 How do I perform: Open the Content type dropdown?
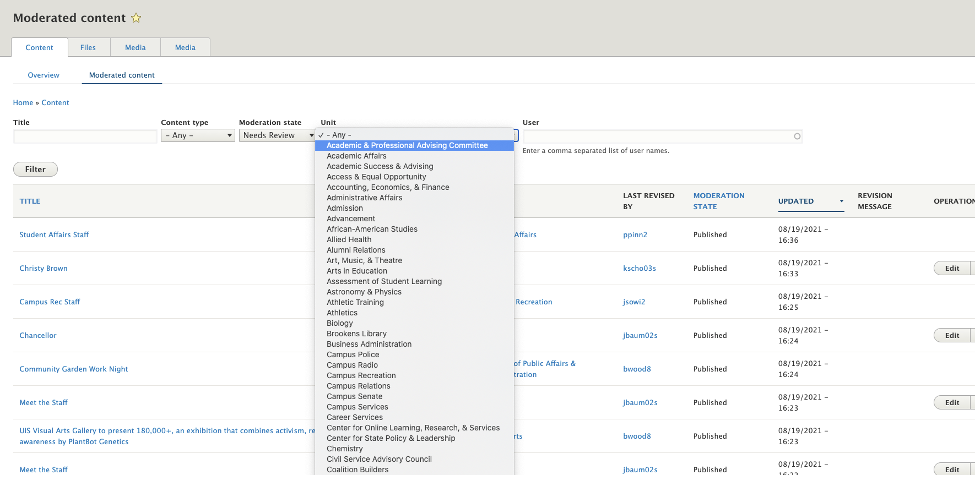pyautogui.click(x=197, y=135)
